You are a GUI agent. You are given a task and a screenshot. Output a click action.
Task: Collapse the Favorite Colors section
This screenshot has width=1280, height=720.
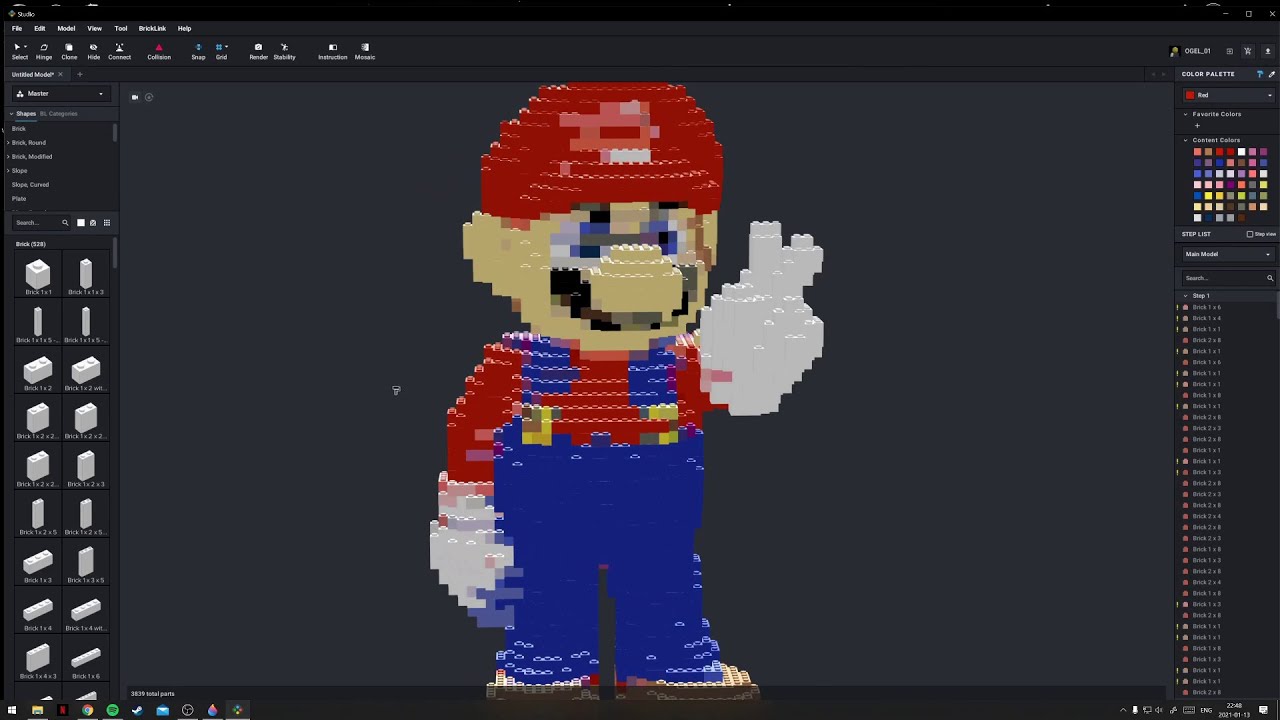click(1186, 114)
